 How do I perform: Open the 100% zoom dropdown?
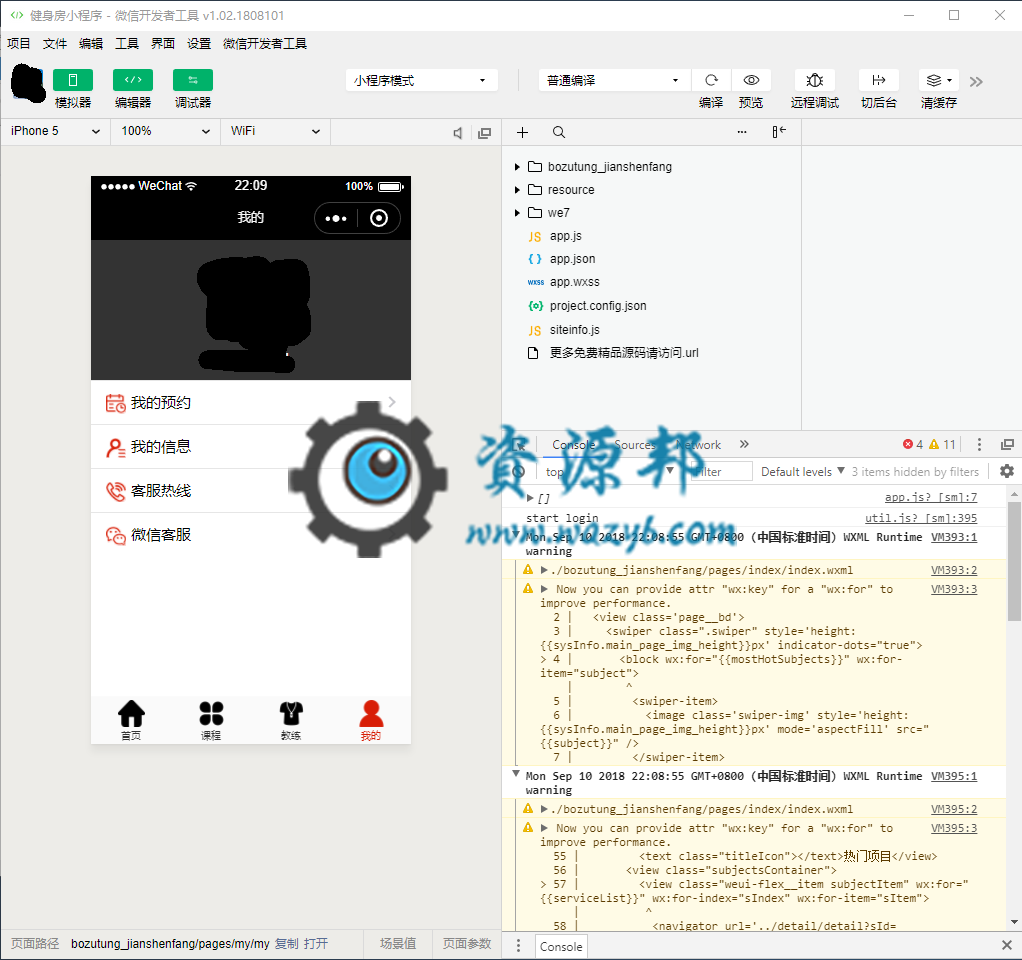click(x=166, y=131)
